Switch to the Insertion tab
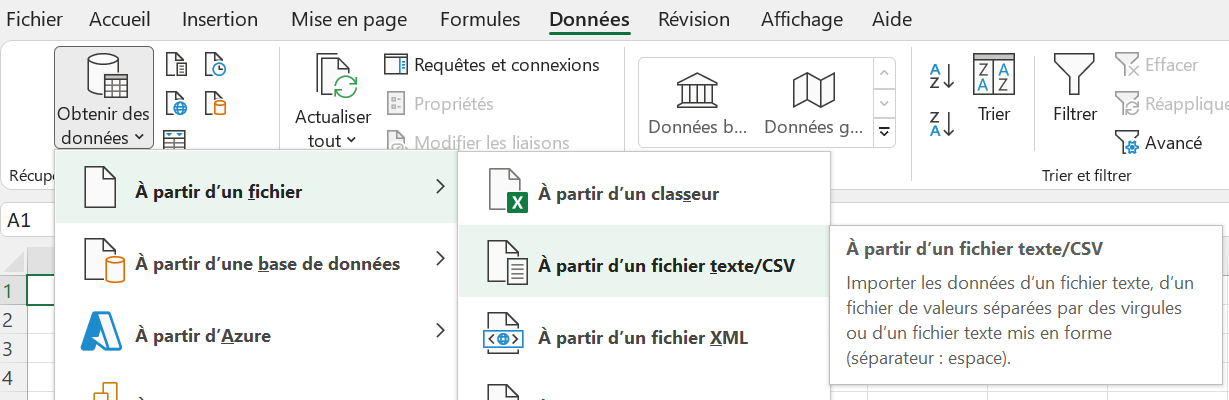The height and width of the screenshot is (400, 1229). pyautogui.click(x=220, y=19)
